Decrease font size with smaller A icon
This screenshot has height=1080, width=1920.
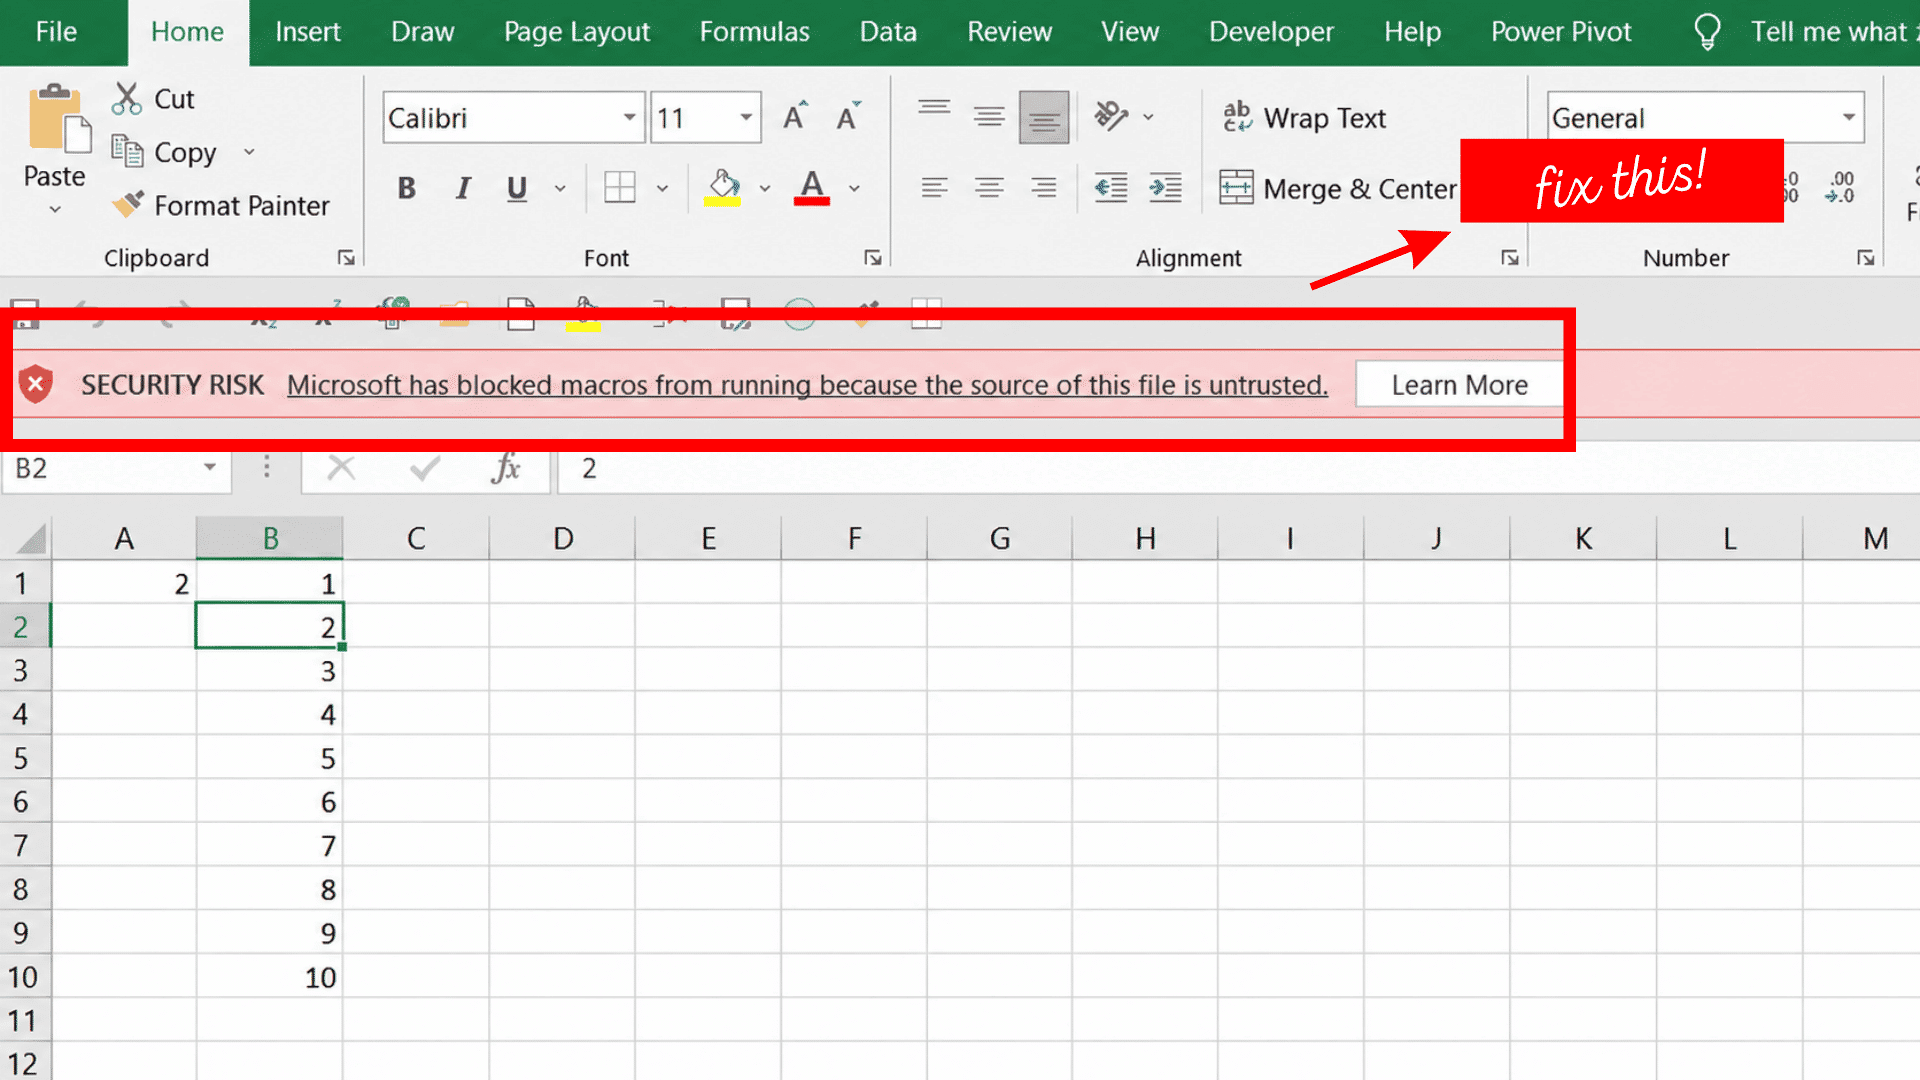(x=848, y=117)
